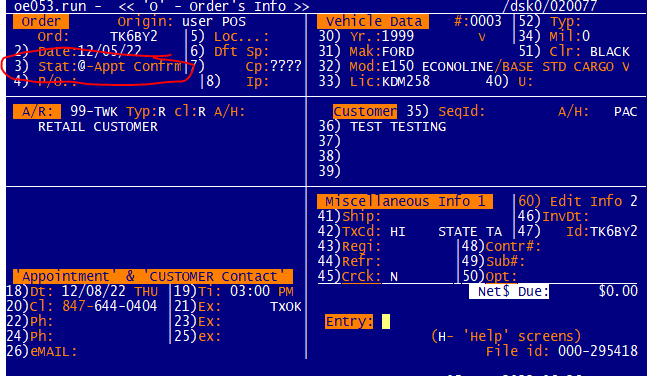Click the PAC value beside A/H:

625,112
